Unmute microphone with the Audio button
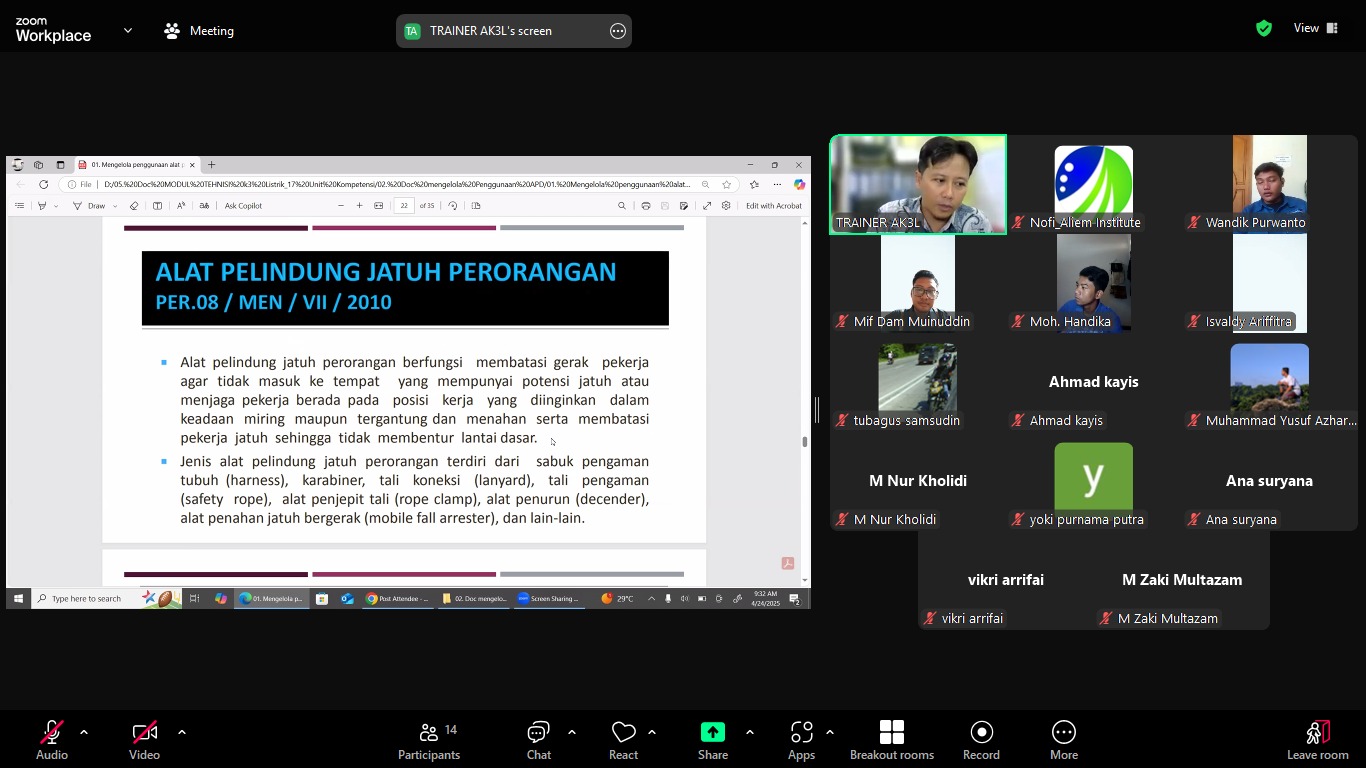 coord(52,740)
